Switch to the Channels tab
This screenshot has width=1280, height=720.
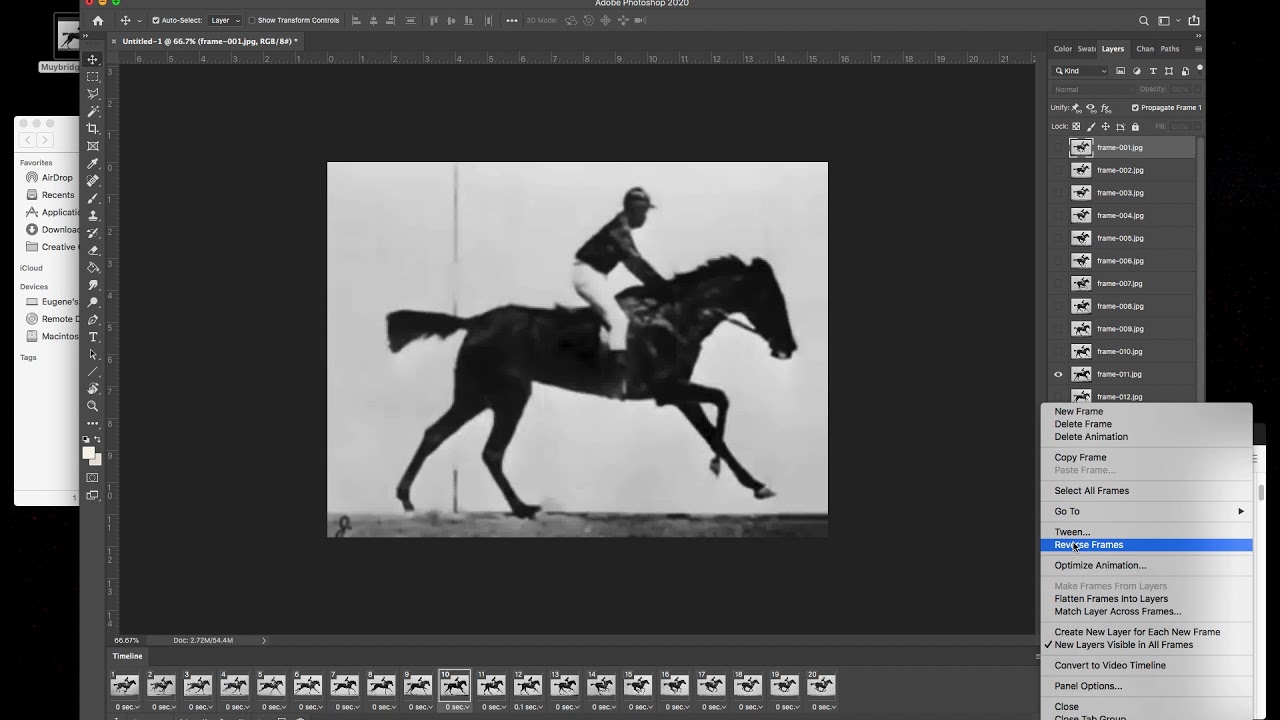1145,49
